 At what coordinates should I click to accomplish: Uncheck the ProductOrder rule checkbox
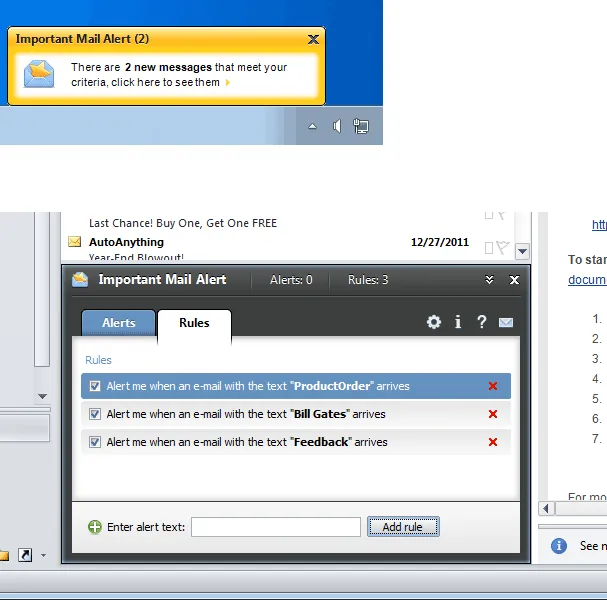(x=95, y=386)
